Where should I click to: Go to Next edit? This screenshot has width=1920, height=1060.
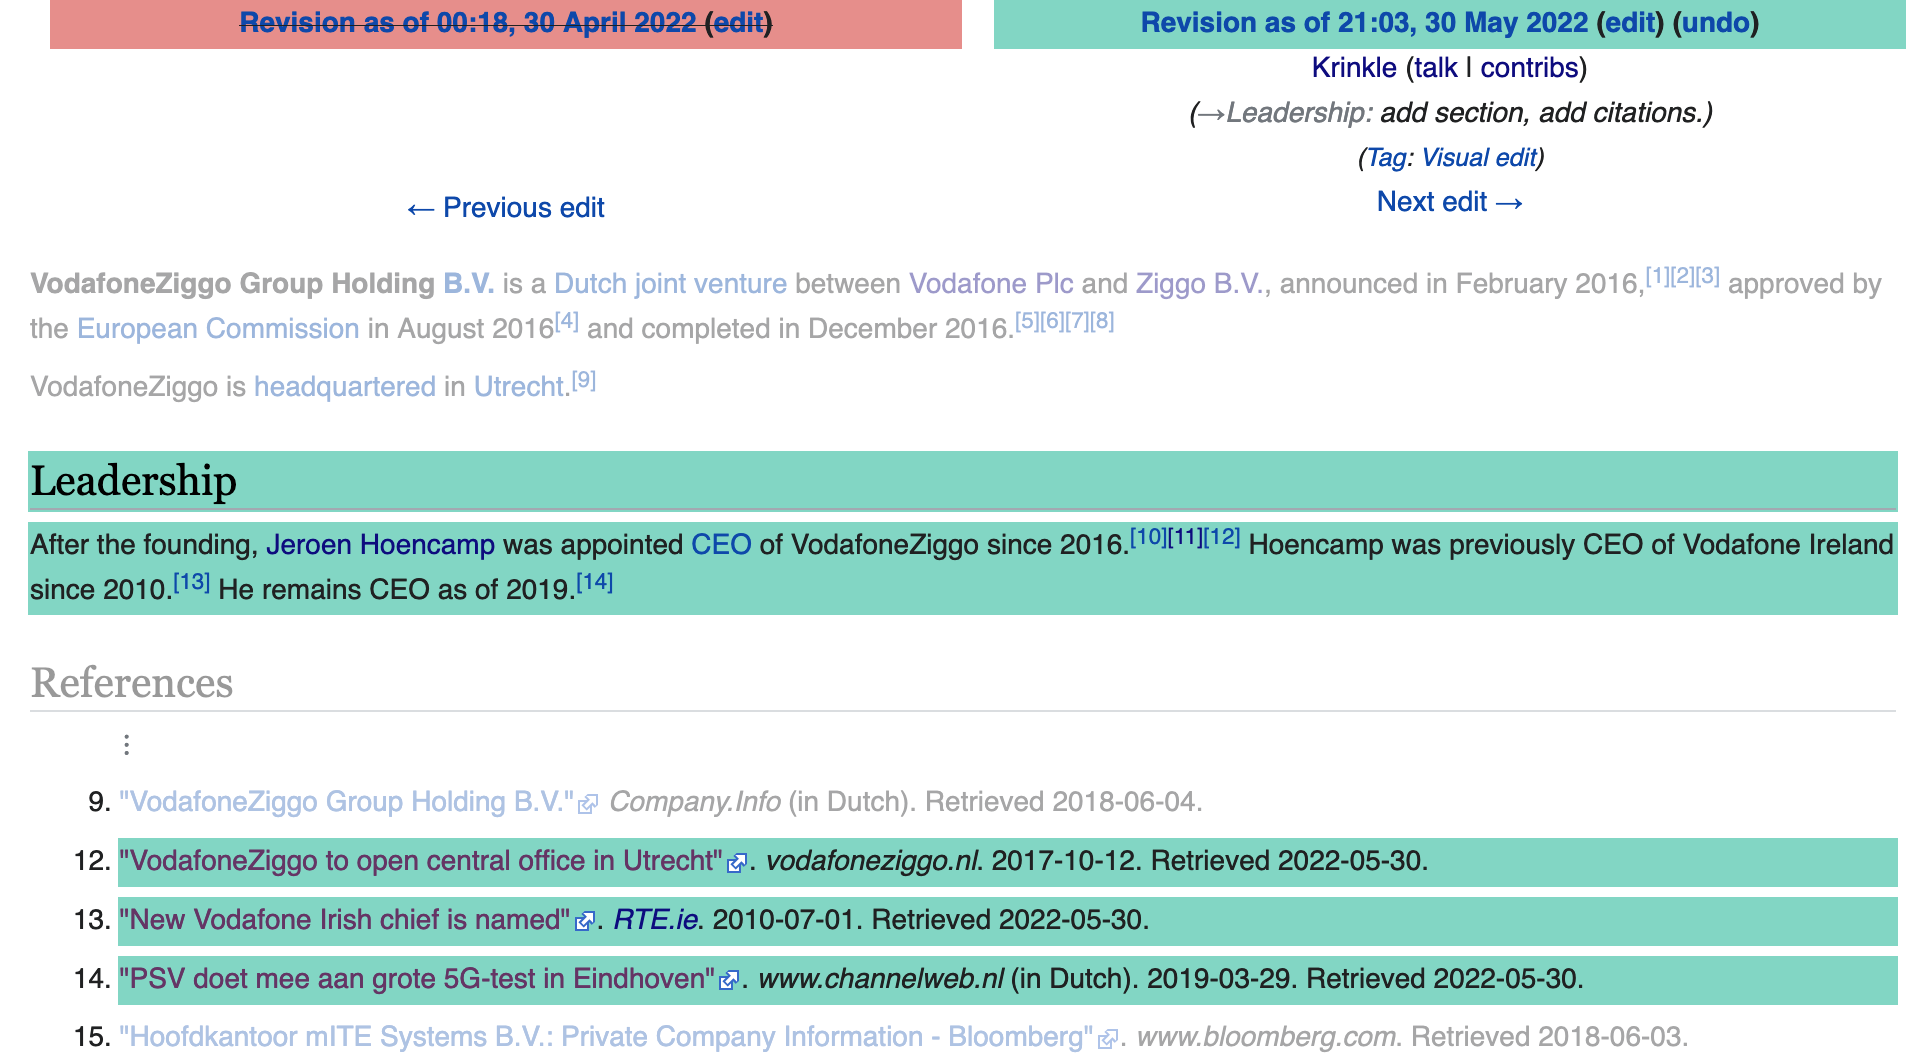(1450, 201)
